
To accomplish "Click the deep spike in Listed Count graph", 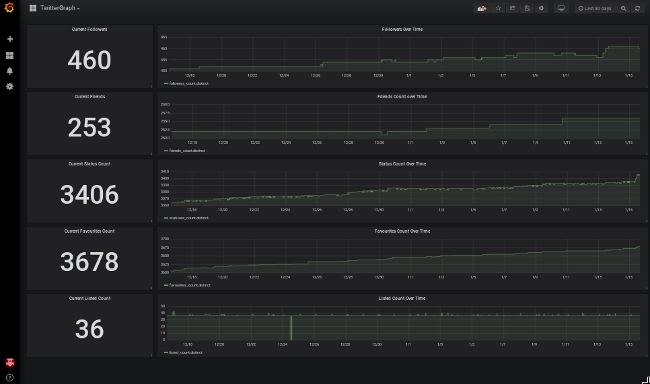I will [291, 328].
